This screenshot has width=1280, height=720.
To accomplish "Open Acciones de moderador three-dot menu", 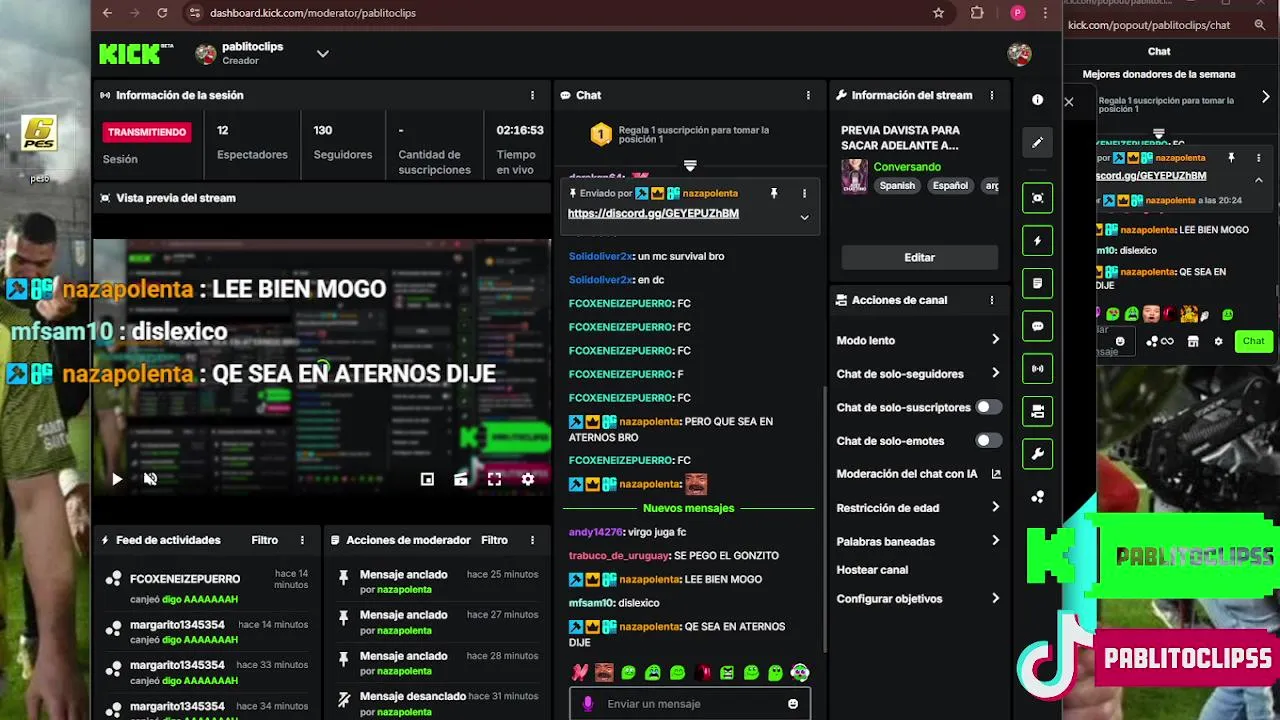I will coord(532,540).
